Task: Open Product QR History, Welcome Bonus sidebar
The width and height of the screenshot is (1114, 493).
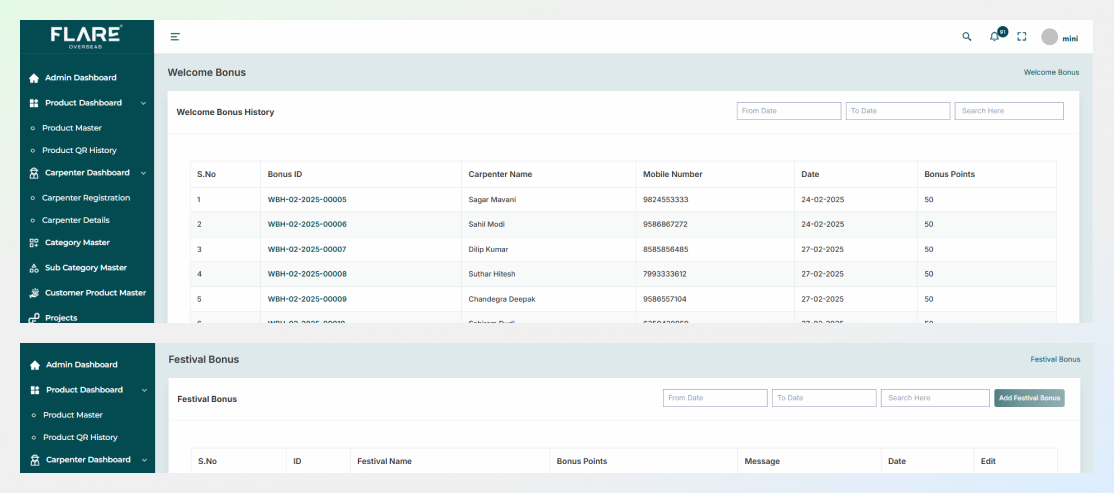Action: [79, 151]
